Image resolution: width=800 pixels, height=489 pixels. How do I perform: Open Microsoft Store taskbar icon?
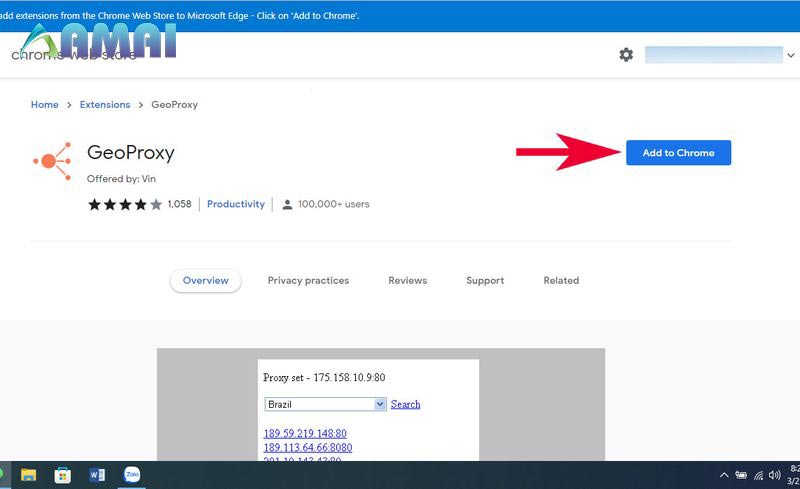coord(63,475)
